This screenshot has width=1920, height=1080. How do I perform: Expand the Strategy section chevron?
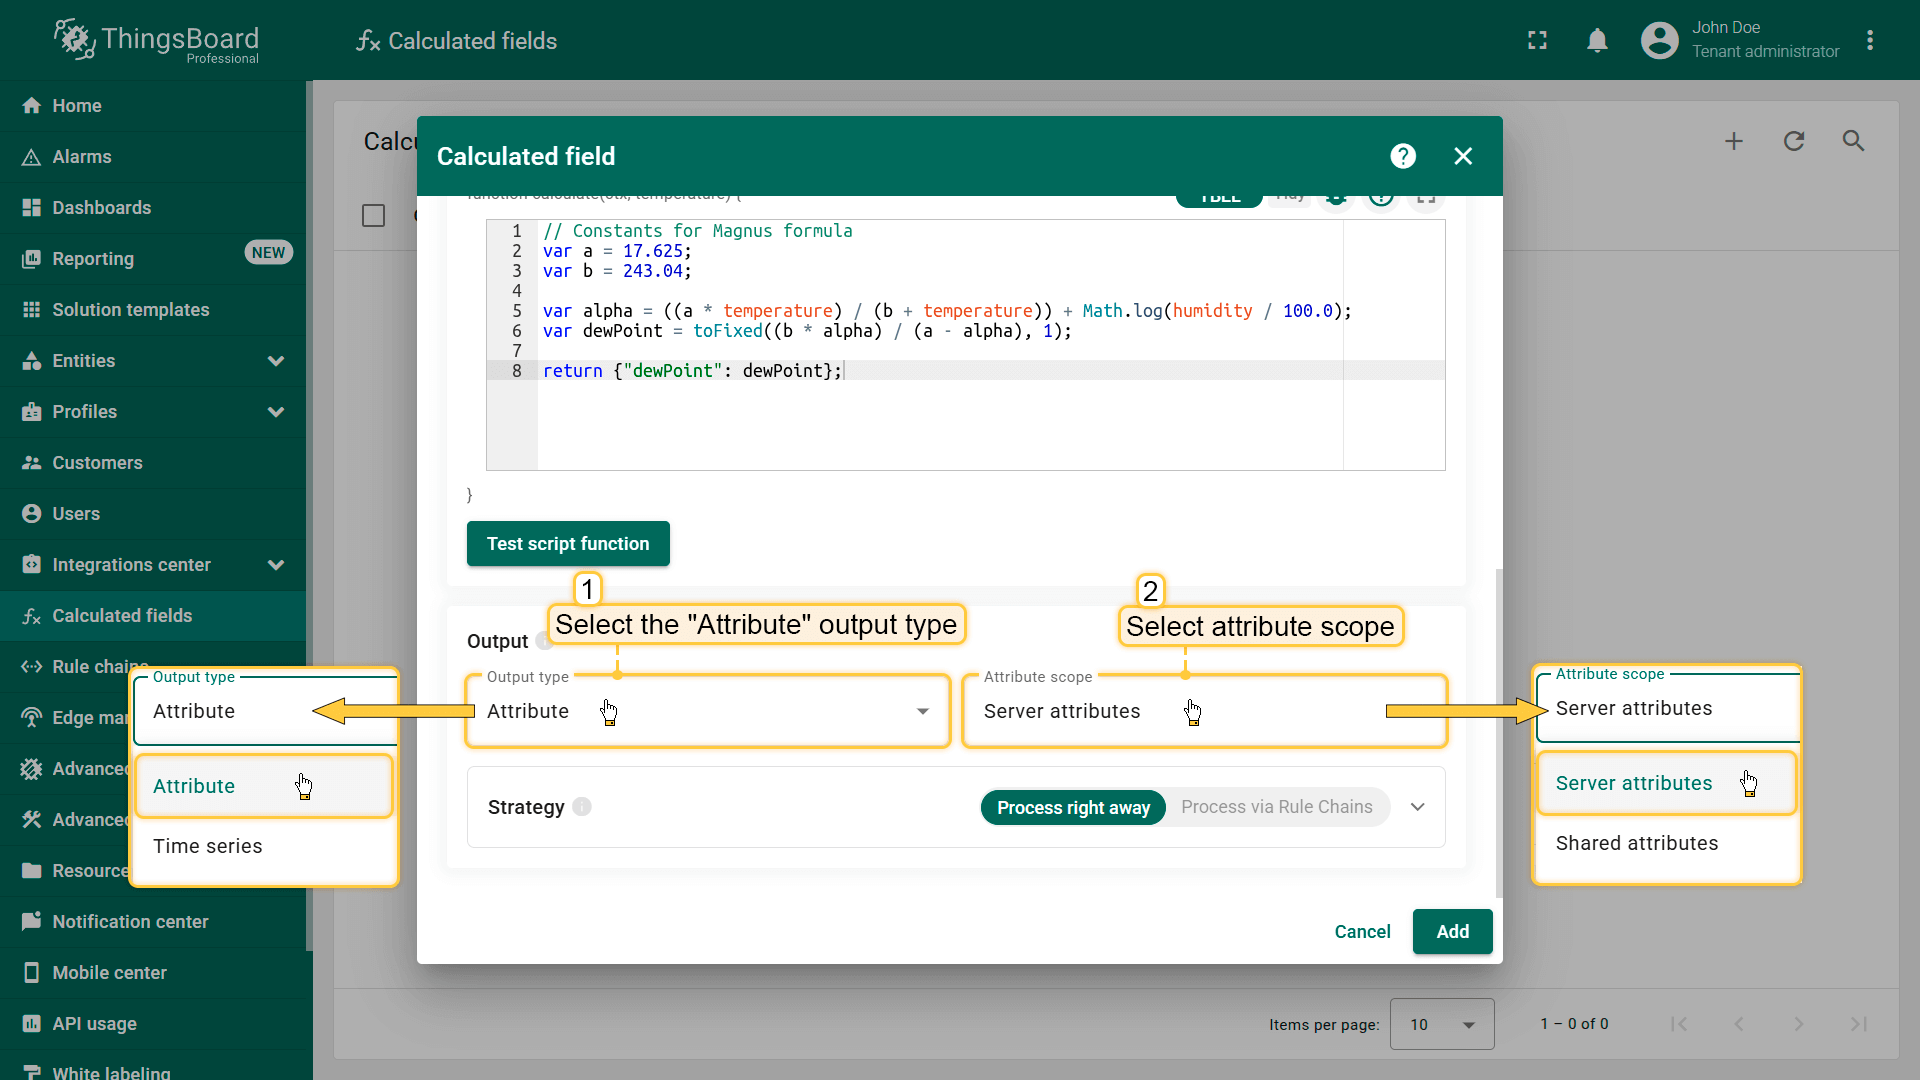(1417, 808)
